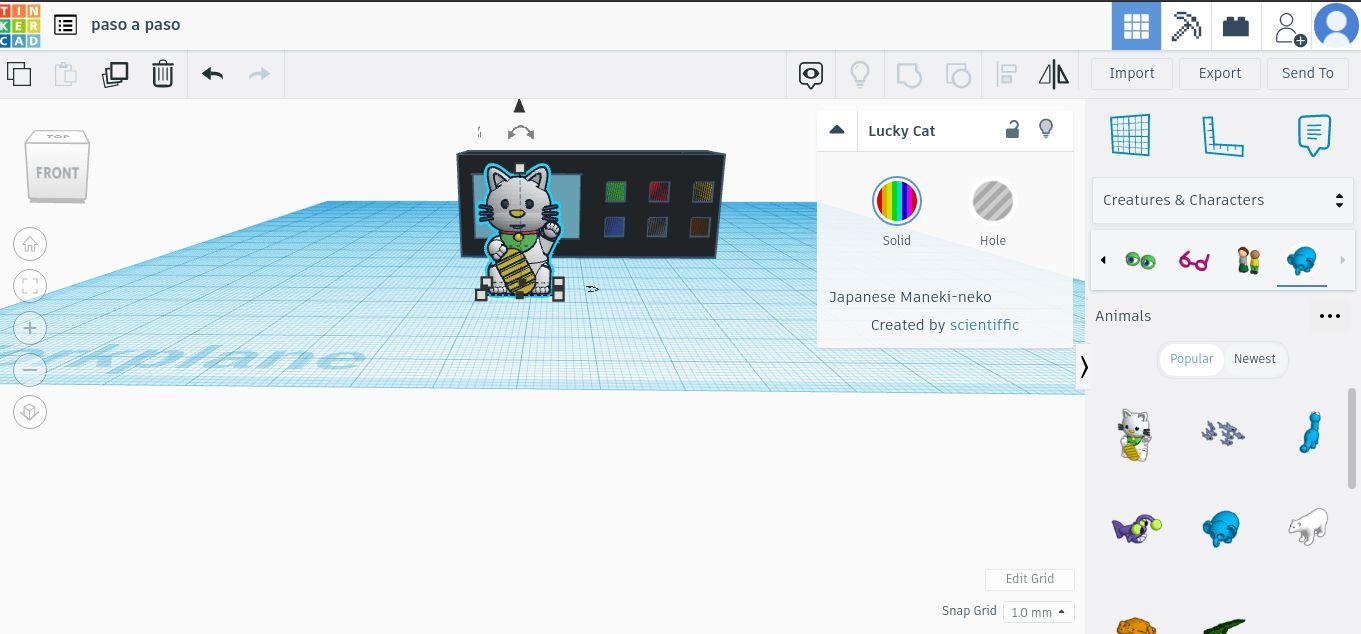This screenshot has width=1361, height=634.
Task: Switch to the Newest tab
Action: click(1254, 359)
